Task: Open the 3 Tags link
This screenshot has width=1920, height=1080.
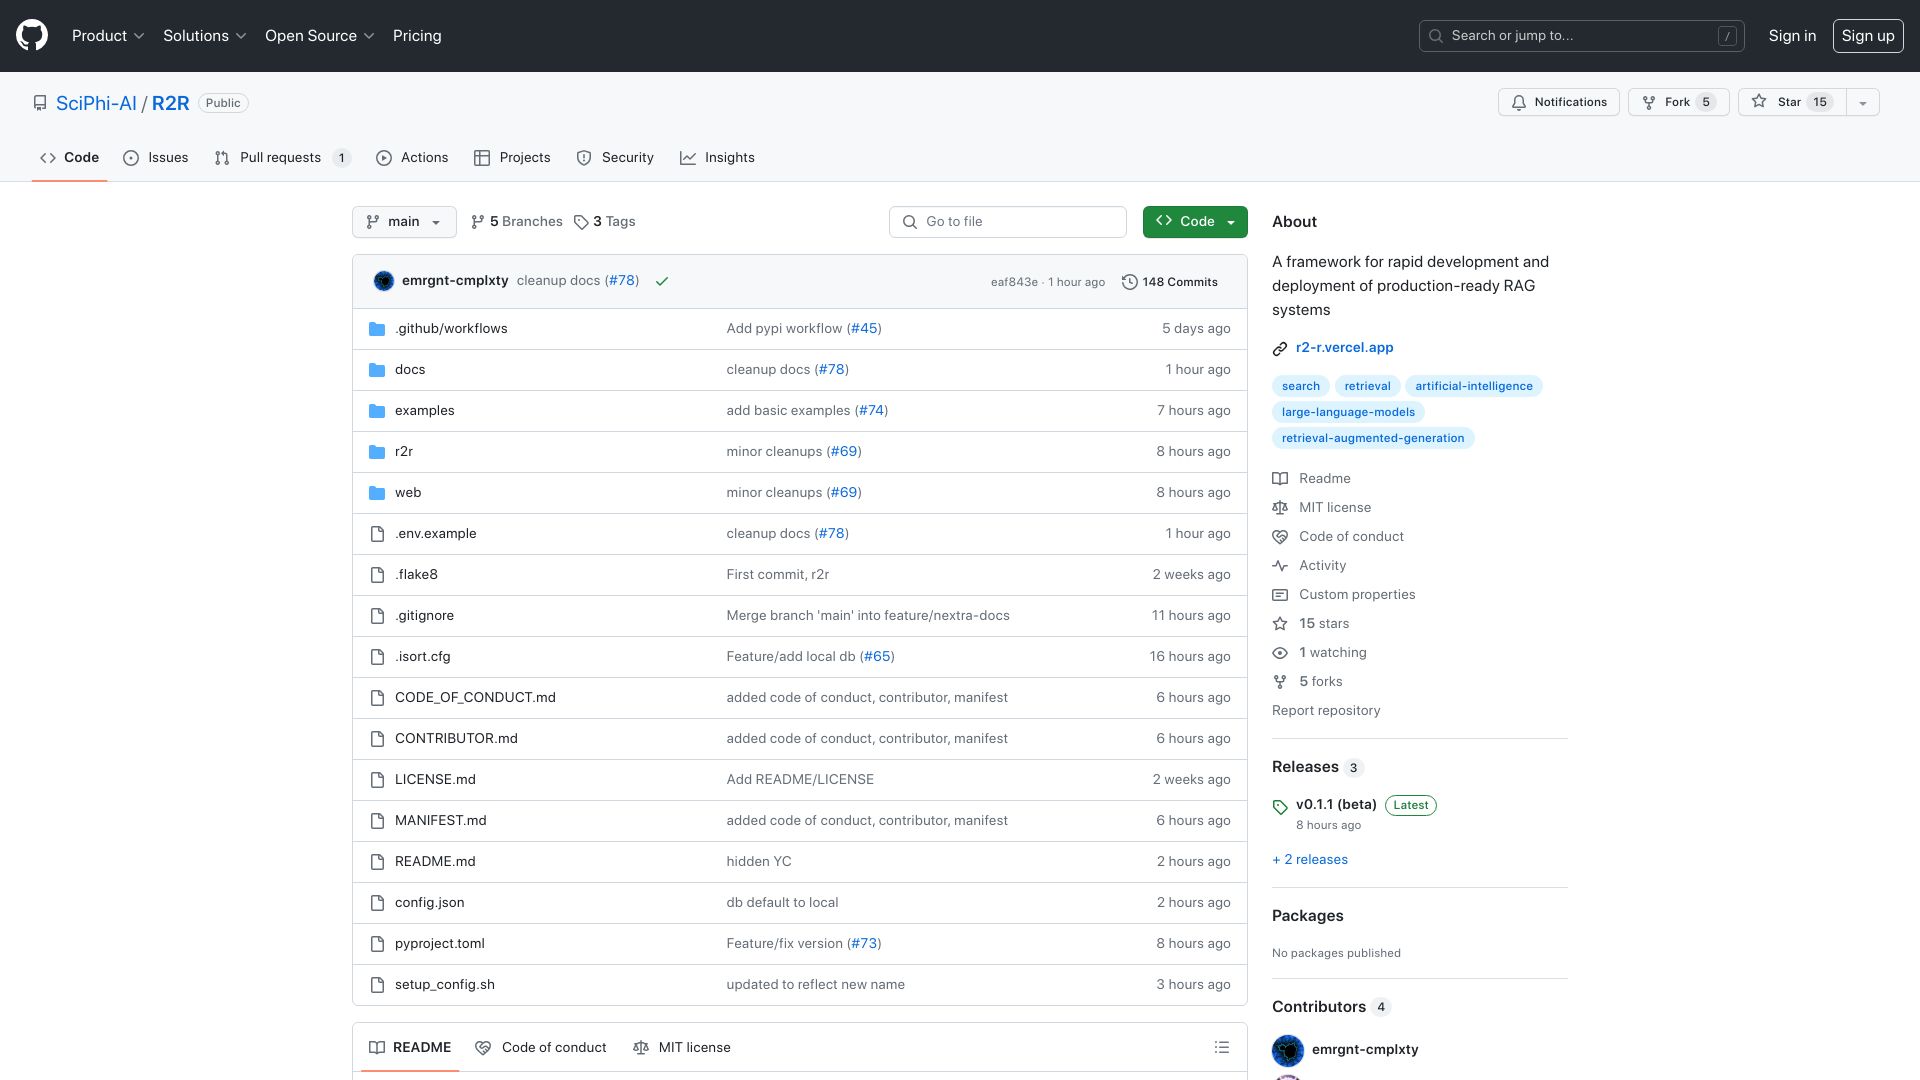Action: point(605,222)
